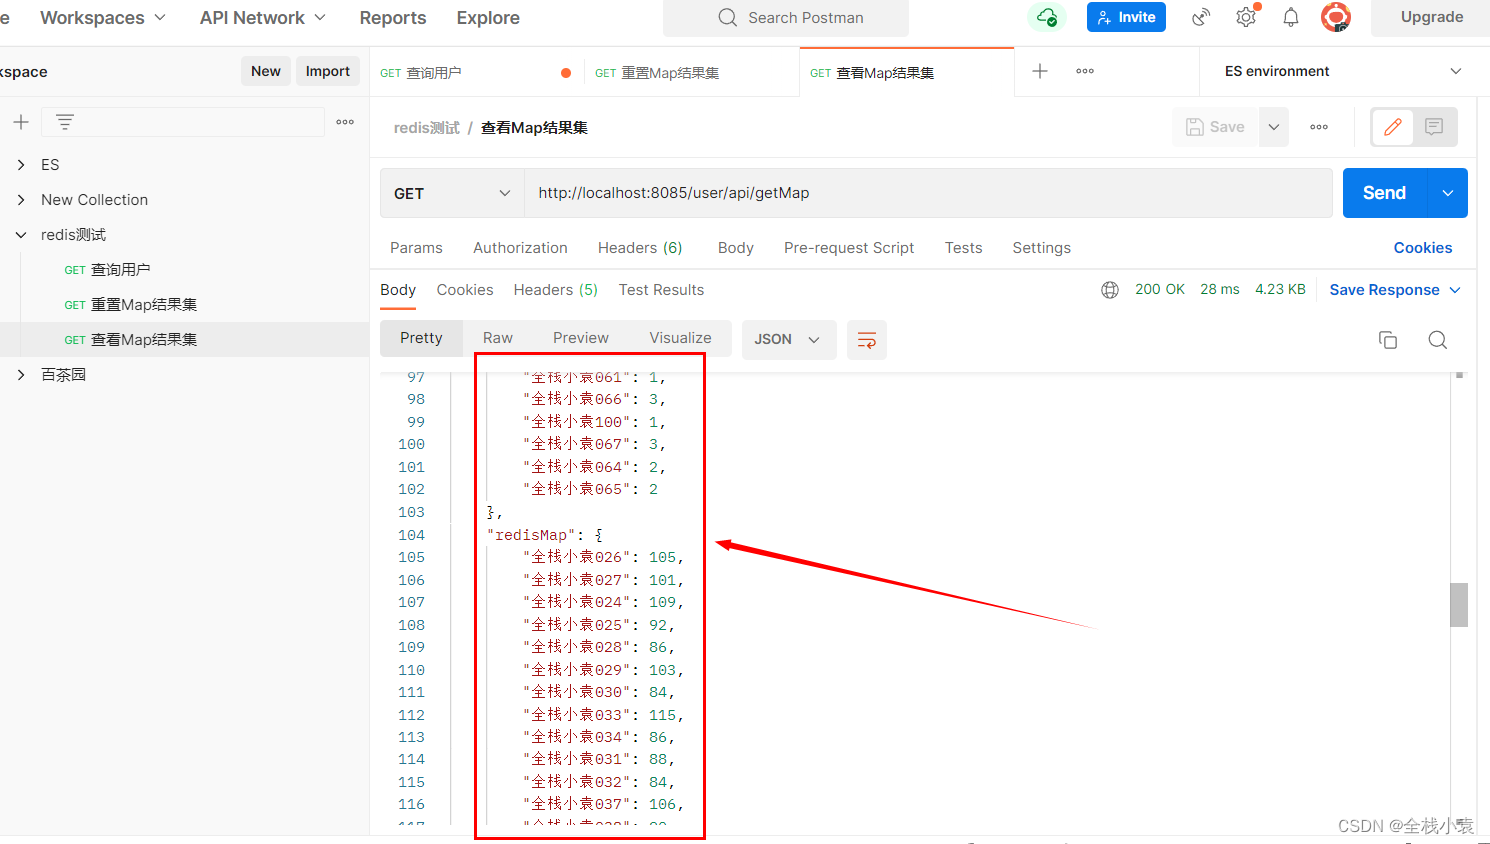1490x844 pixels.
Task: Open the Pre-request Script tab
Action: 849,248
